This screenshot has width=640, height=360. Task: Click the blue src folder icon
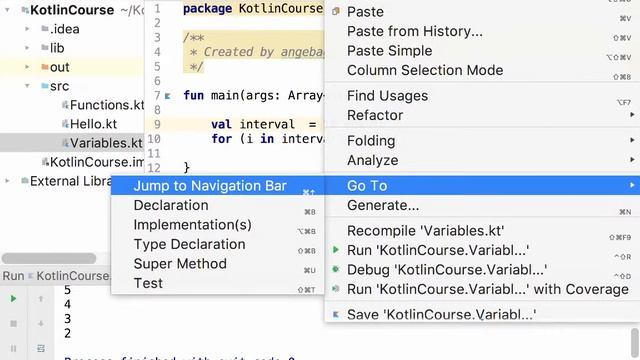click(45, 86)
